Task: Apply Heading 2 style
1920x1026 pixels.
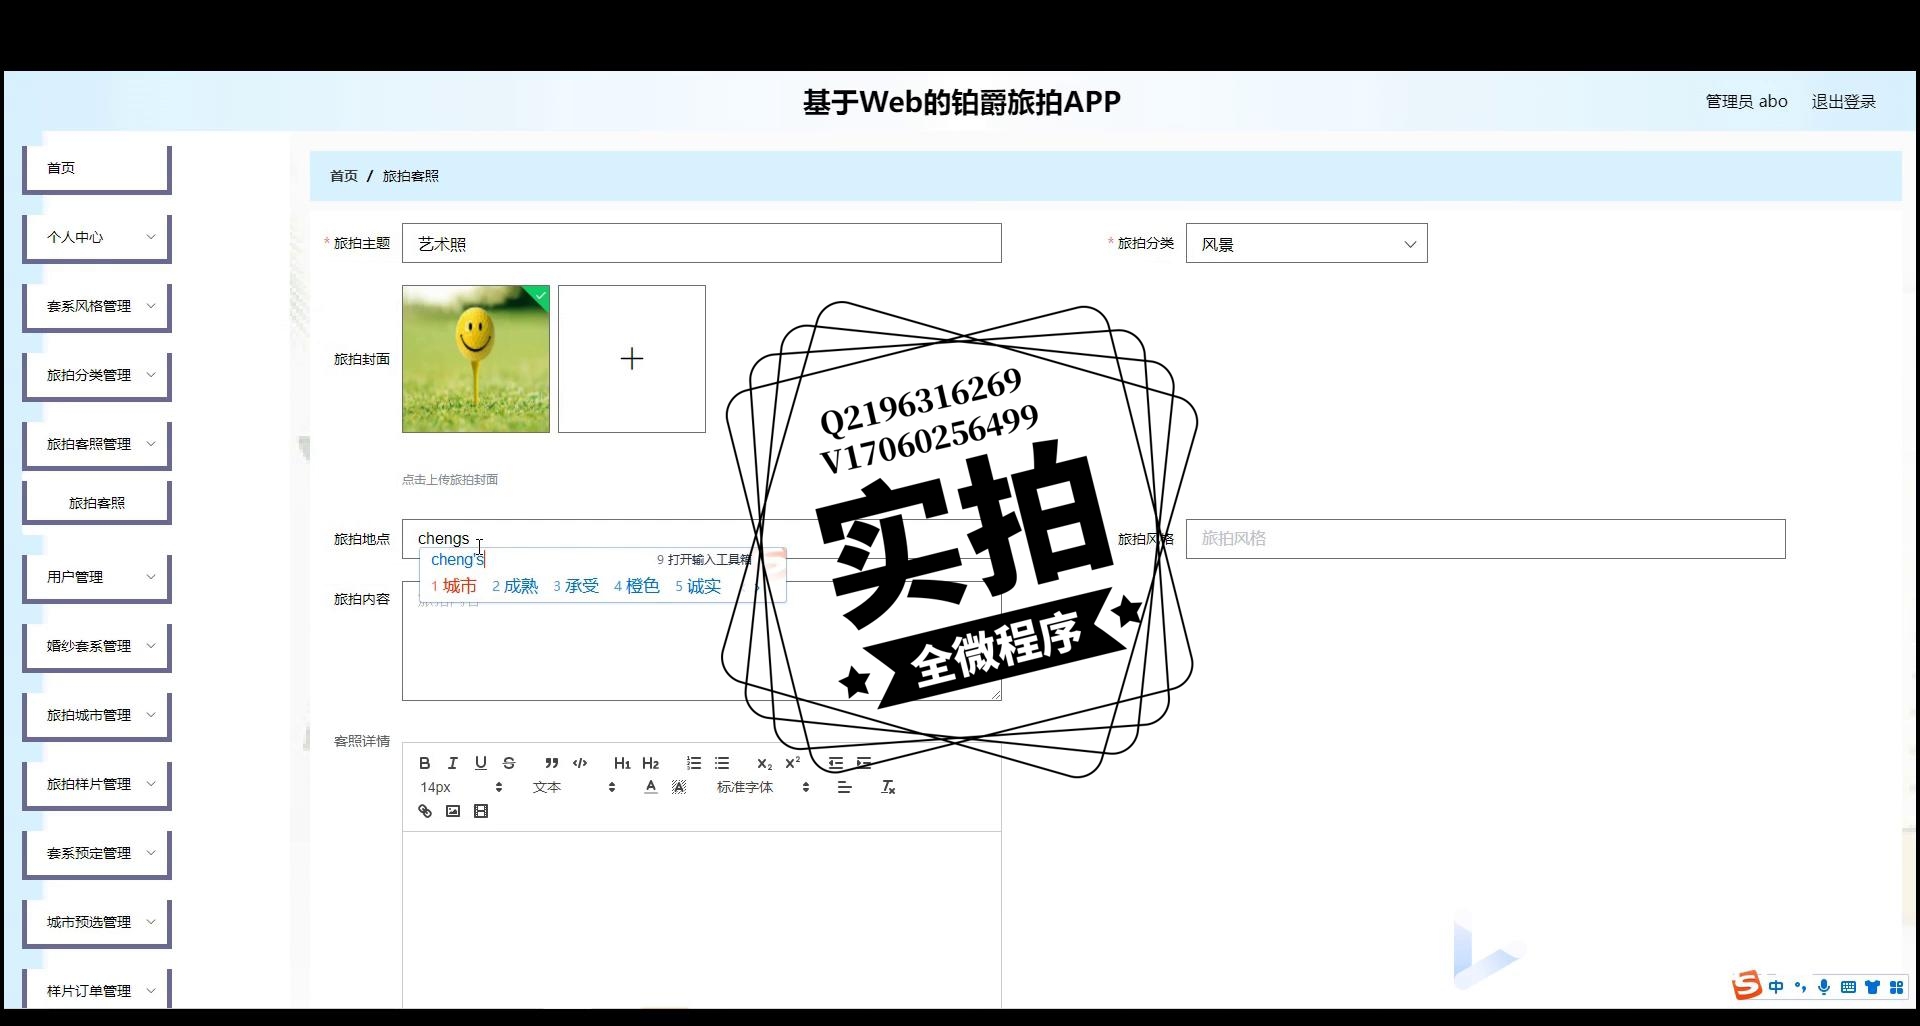Action: (651, 763)
